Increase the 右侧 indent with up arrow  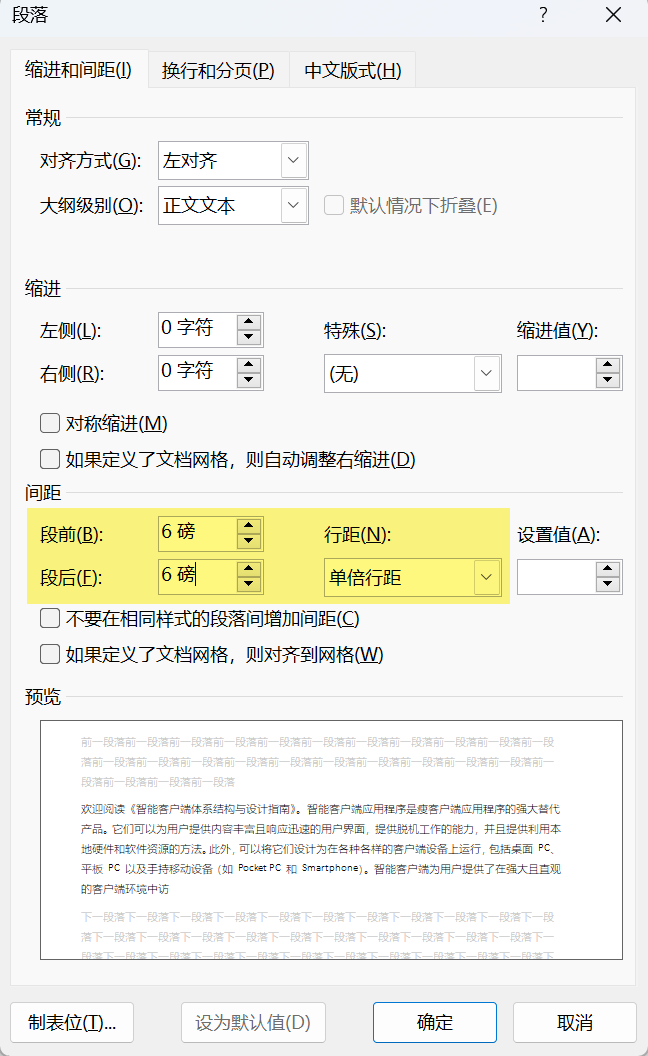249,364
